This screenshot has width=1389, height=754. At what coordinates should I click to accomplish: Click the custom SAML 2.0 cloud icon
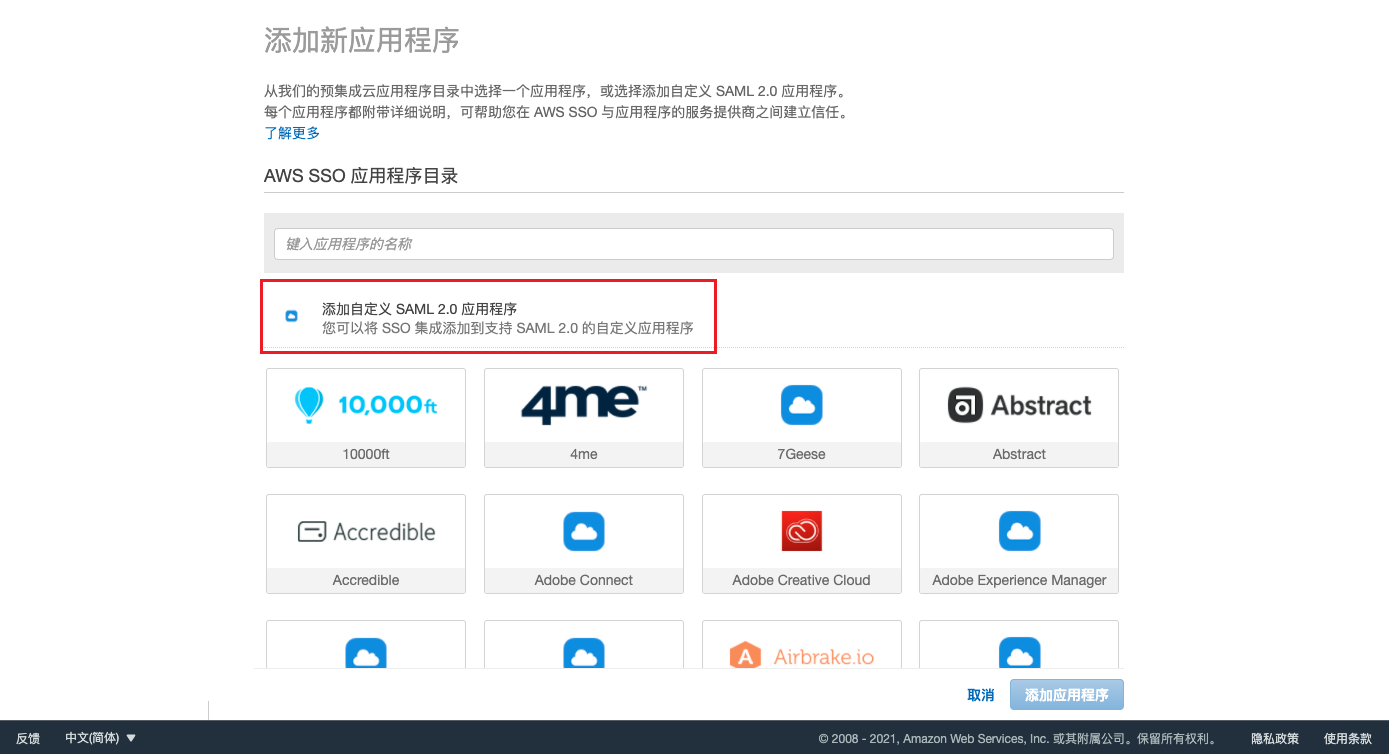point(292,316)
